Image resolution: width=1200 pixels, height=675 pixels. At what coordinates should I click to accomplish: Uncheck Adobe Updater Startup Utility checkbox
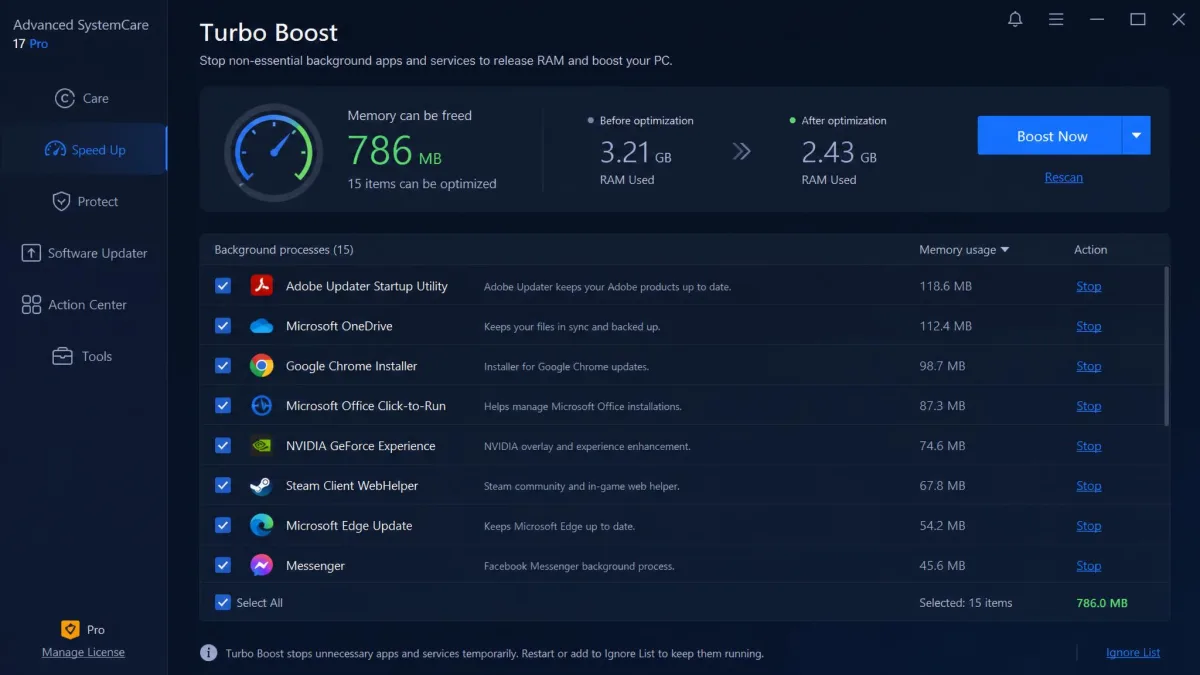(x=223, y=286)
